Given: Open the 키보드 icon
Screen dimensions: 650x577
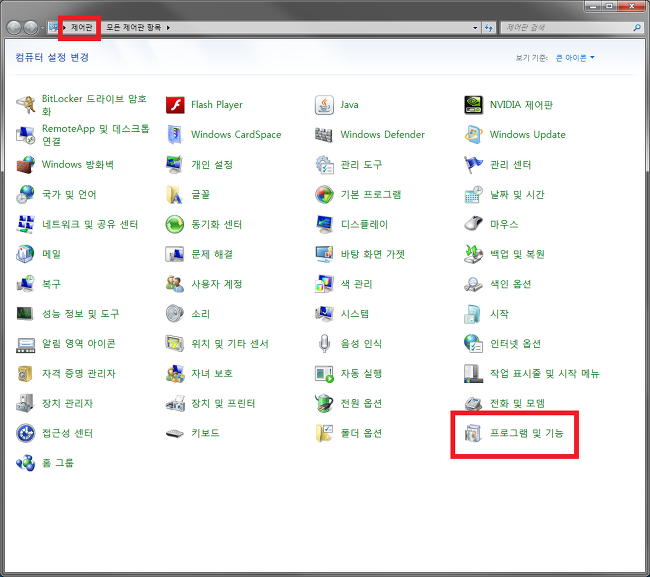Looking at the screenshot, I should pos(175,433).
